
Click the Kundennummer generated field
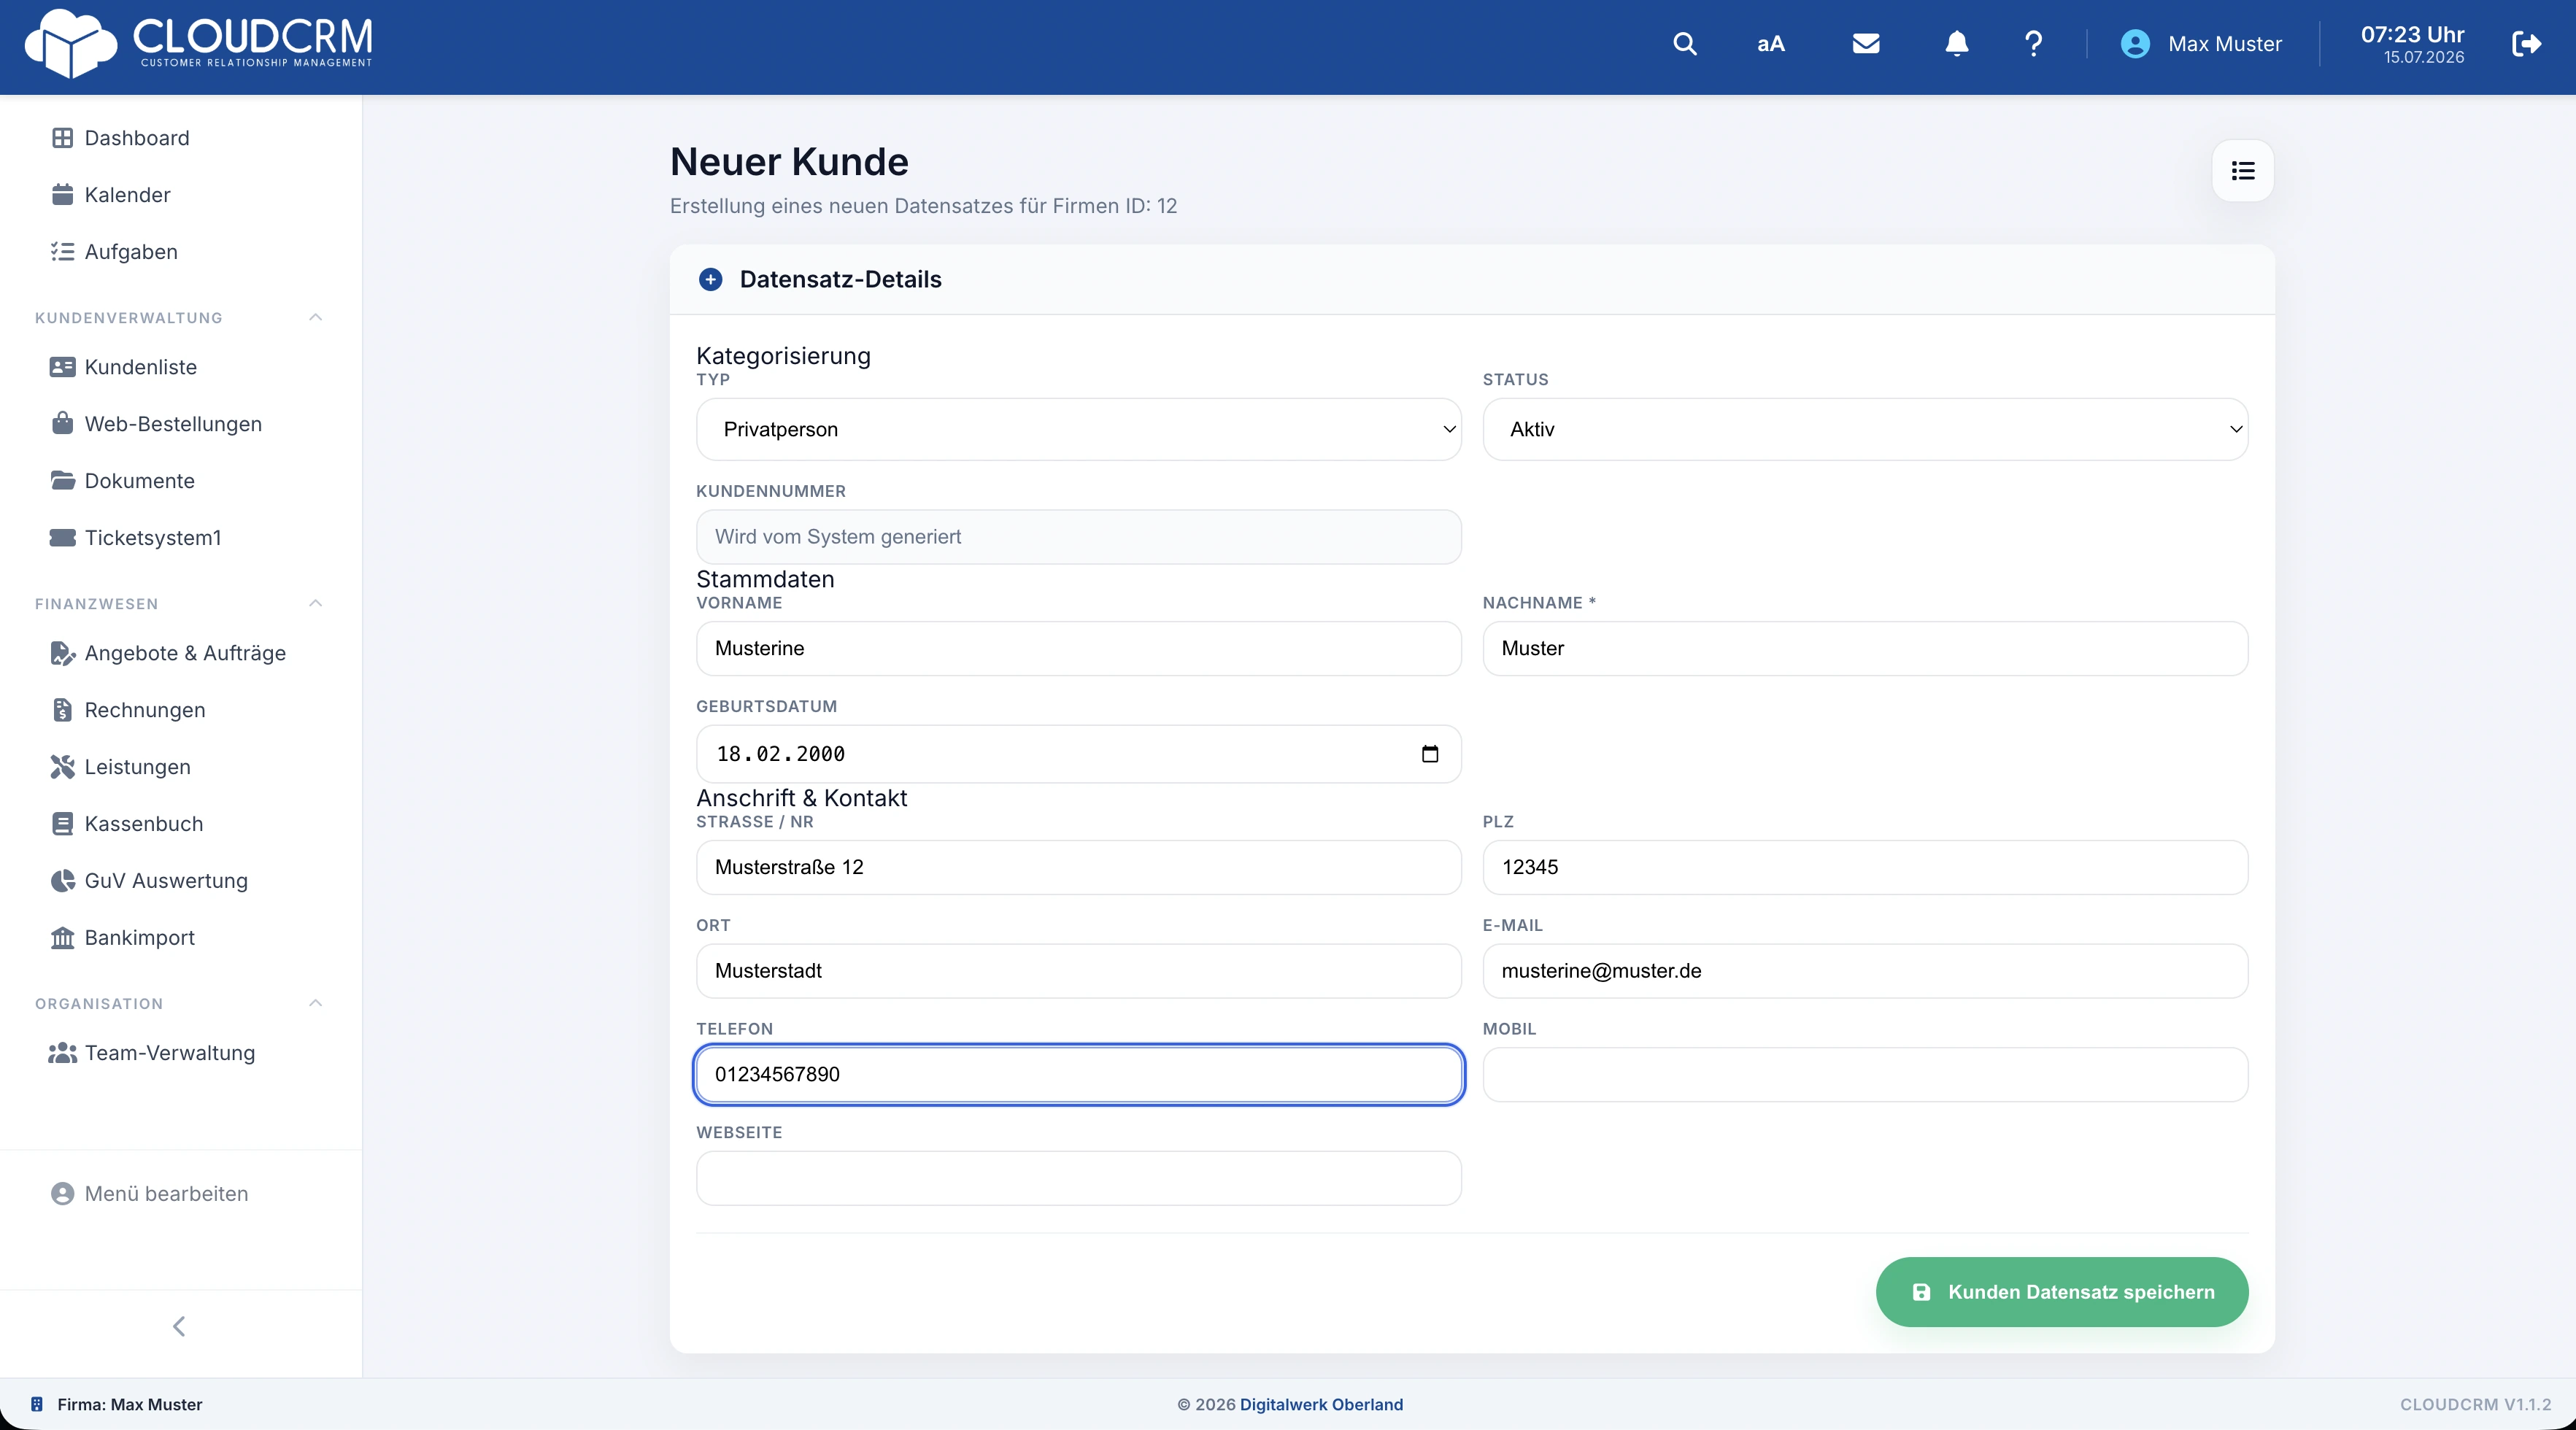click(x=1078, y=537)
